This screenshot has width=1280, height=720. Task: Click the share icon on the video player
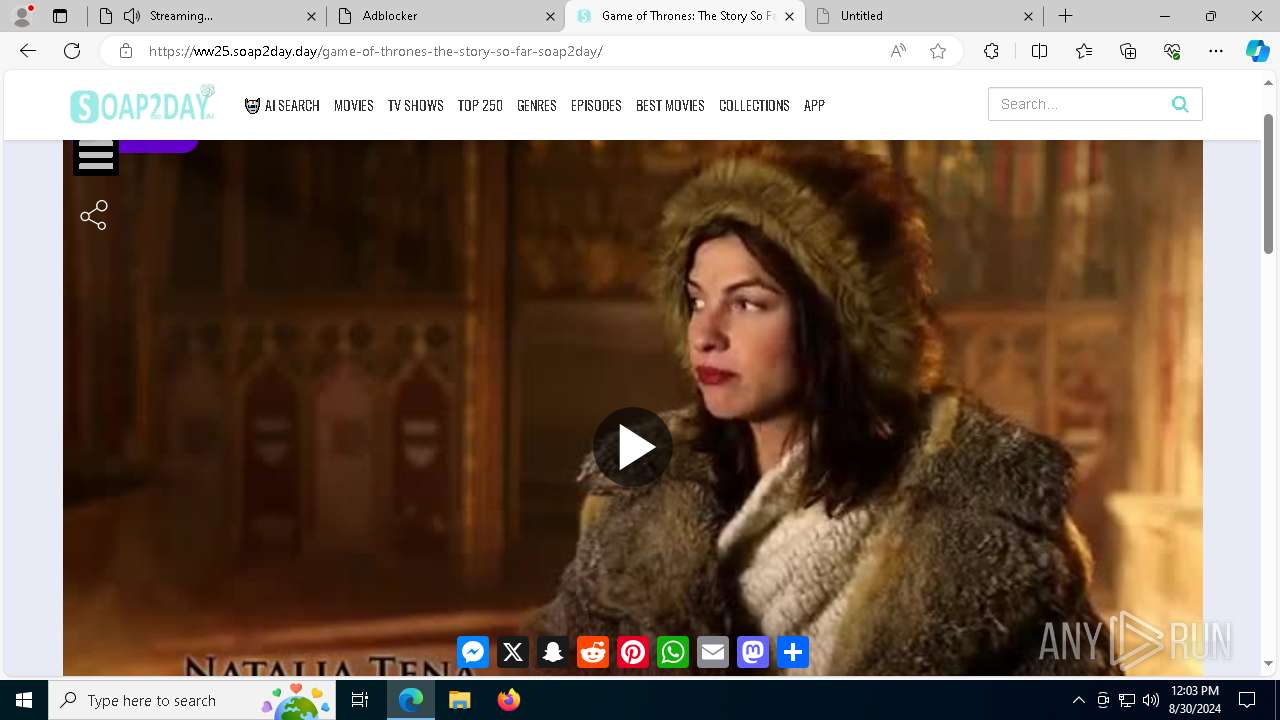pos(94,215)
